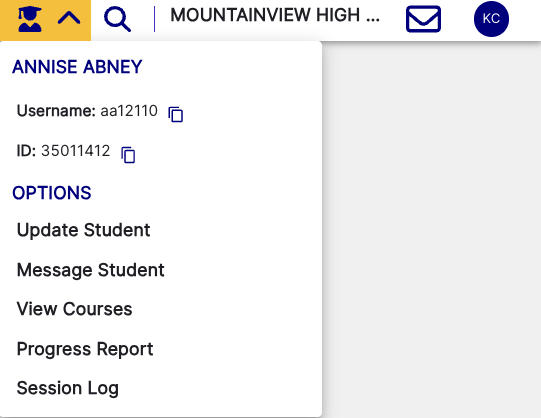Copy the username aa12110
This screenshot has width=541, height=418.
pyautogui.click(x=176, y=114)
